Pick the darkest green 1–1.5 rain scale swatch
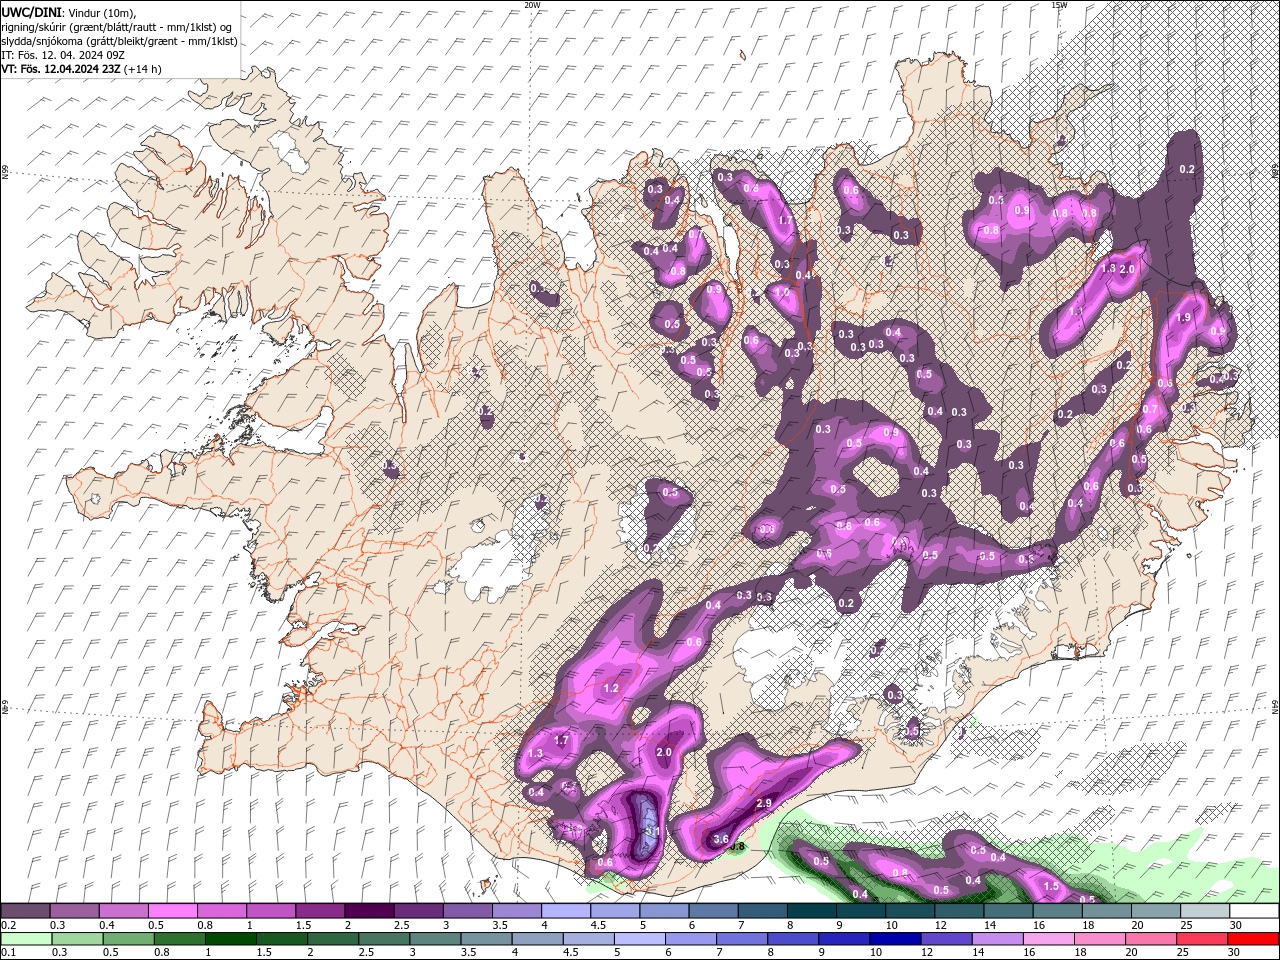The width and height of the screenshot is (1280, 960). click(x=230, y=939)
